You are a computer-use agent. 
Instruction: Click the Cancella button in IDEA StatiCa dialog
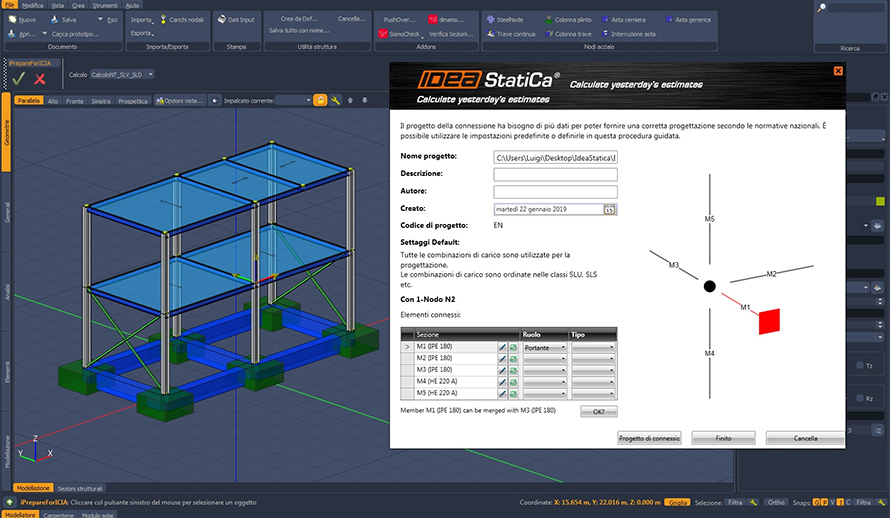[805, 438]
